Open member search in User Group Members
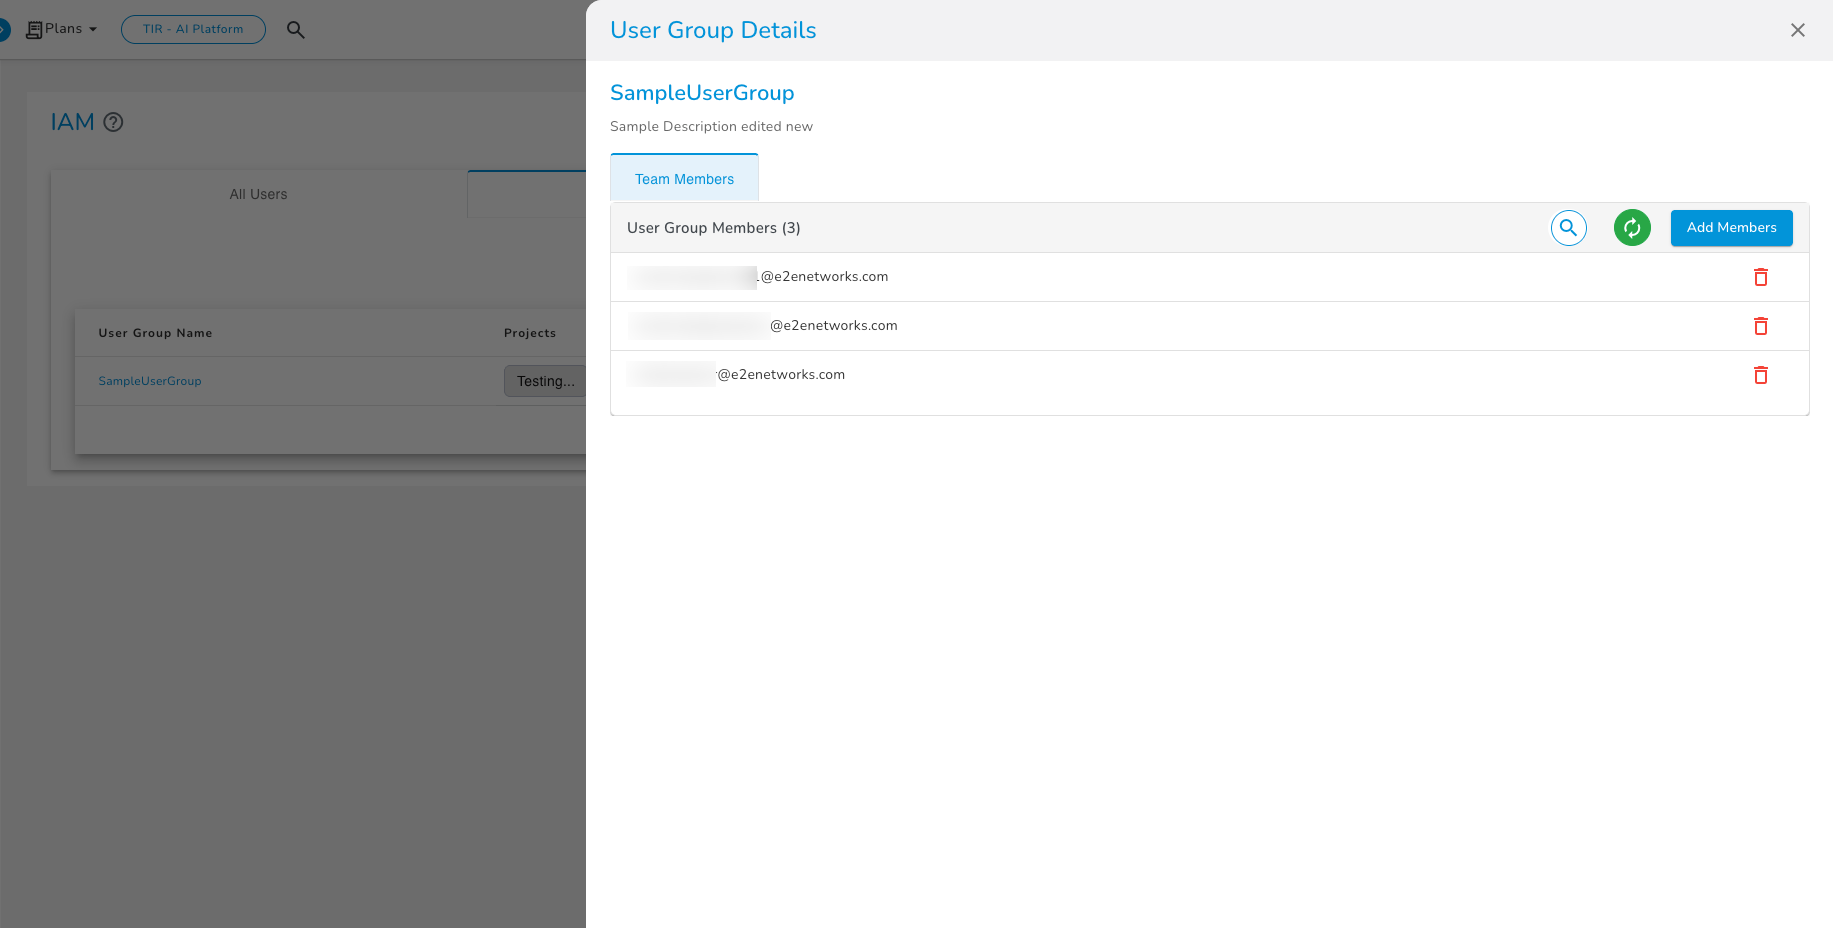 click(1568, 228)
